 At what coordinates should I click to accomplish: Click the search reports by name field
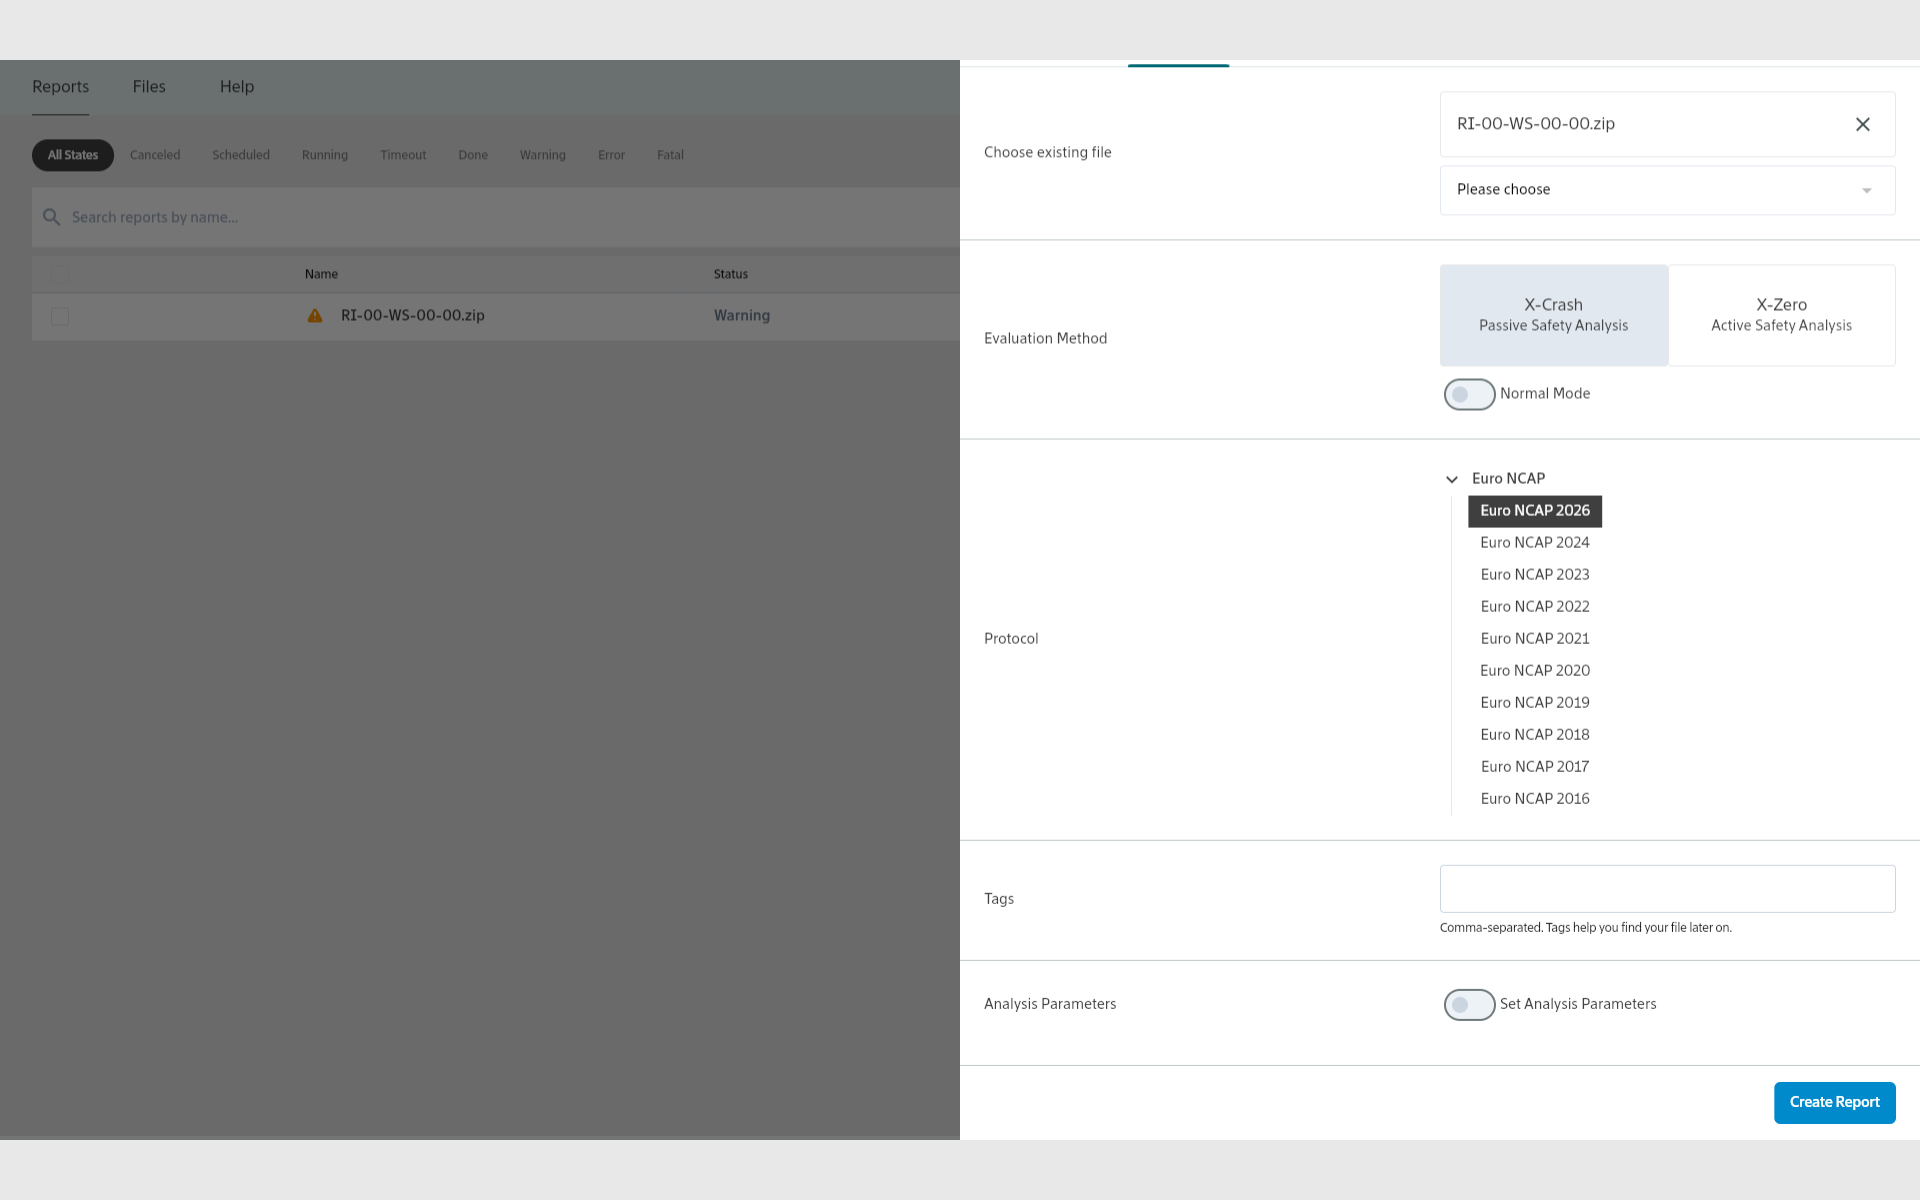click(x=496, y=217)
